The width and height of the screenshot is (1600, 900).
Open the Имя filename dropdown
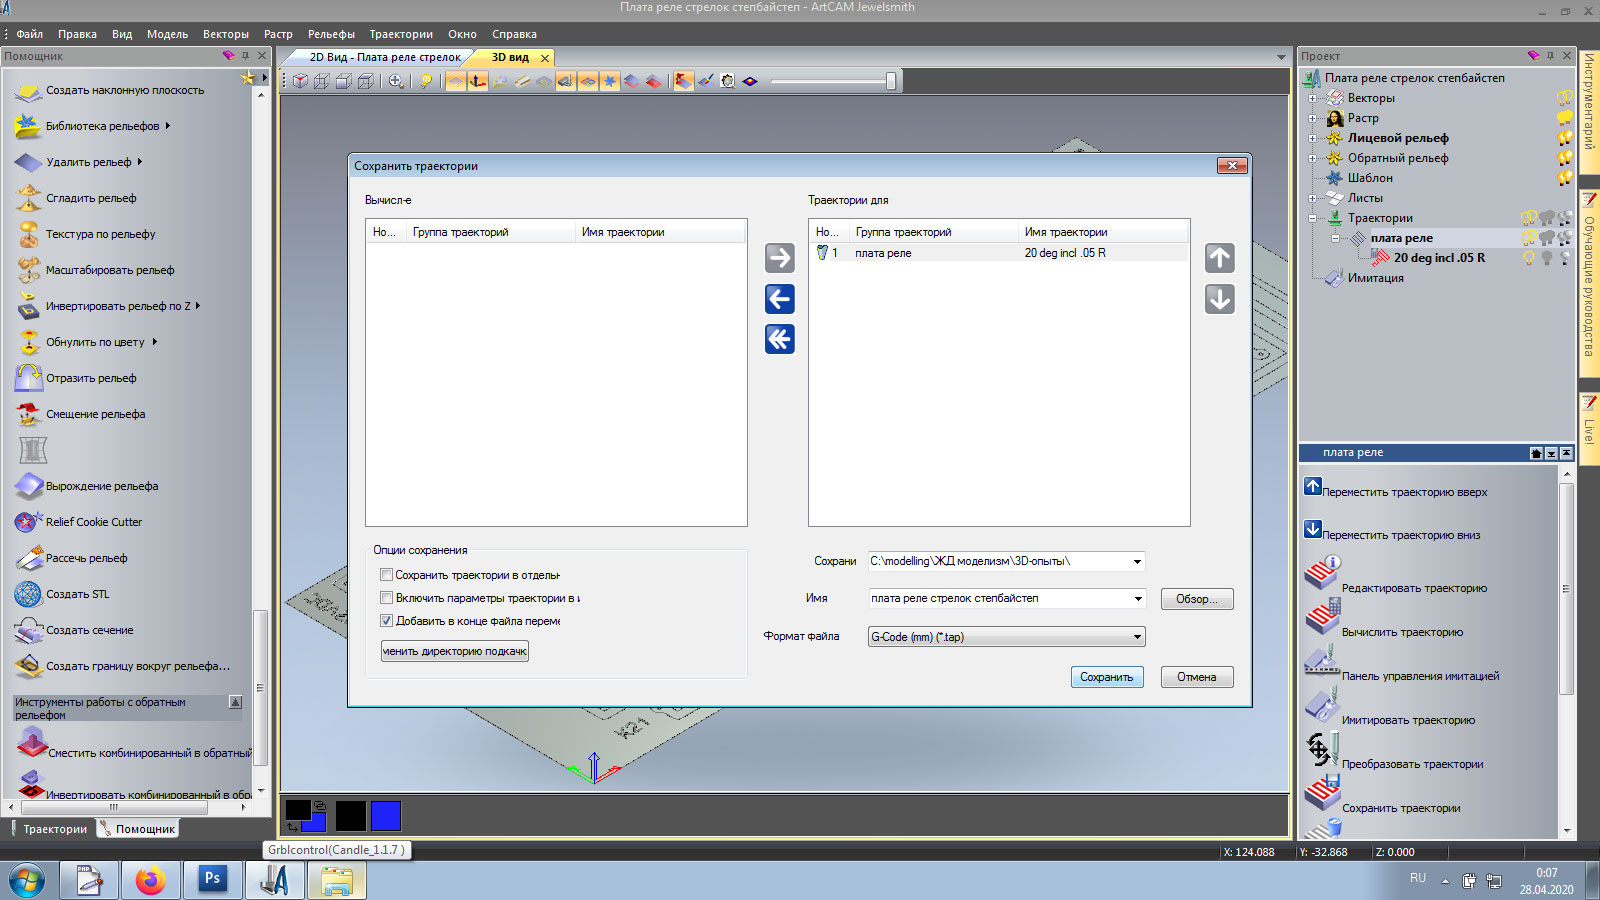[x=1137, y=599]
